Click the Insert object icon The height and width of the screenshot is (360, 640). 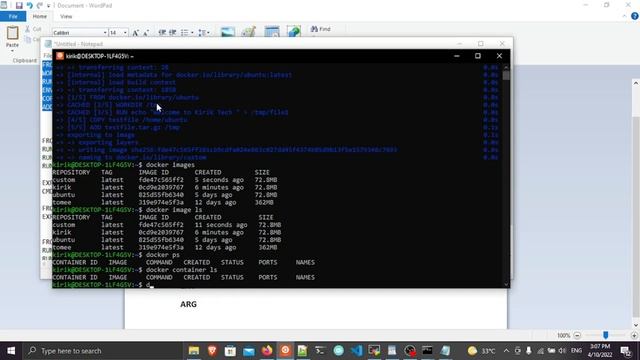point(293,31)
